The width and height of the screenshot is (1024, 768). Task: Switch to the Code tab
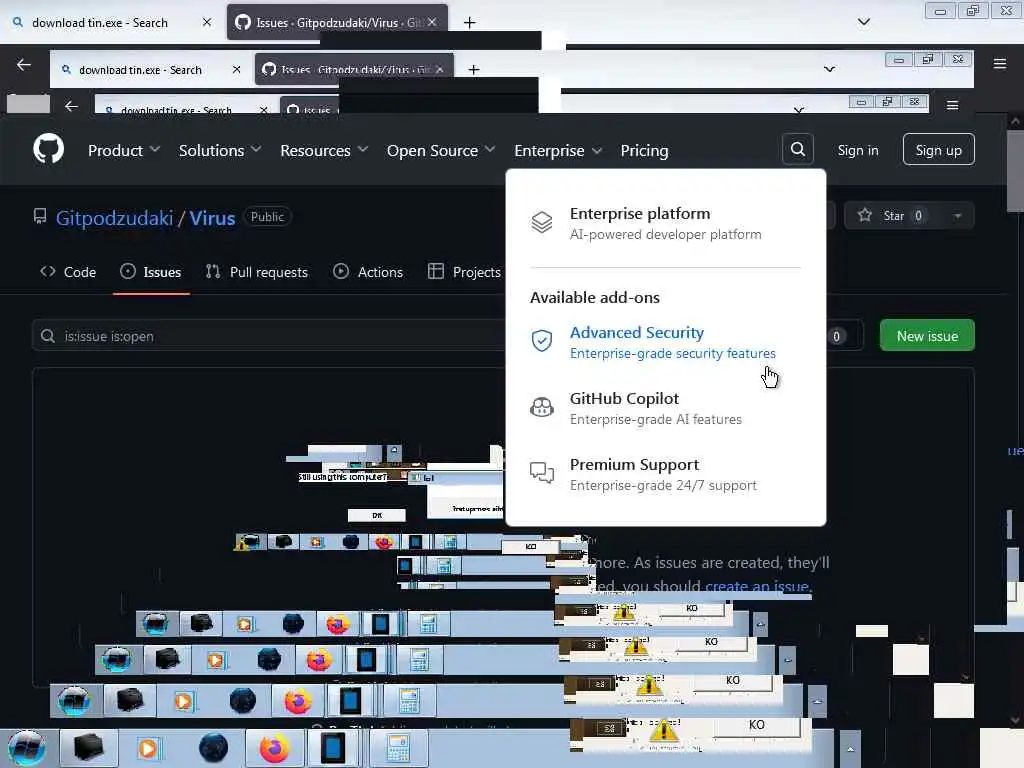point(68,272)
